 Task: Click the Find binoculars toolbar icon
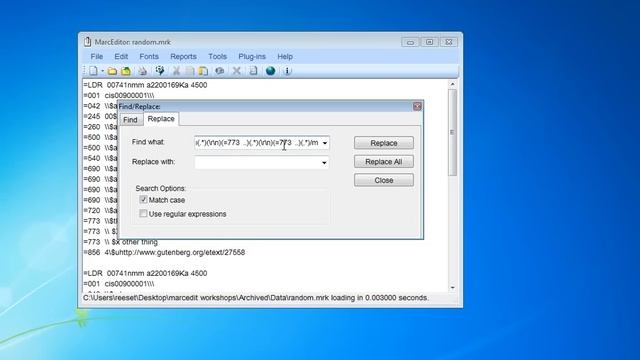tap(220, 71)
